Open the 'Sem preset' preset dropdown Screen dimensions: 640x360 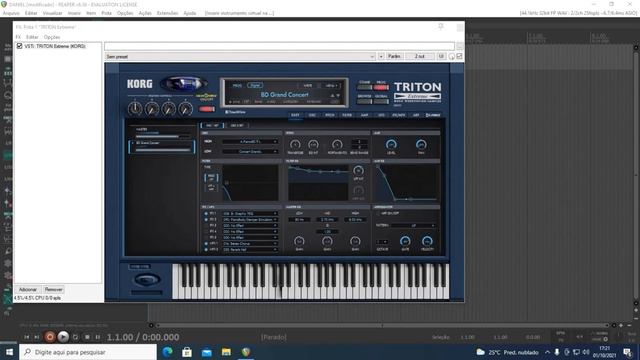point(240,56)
